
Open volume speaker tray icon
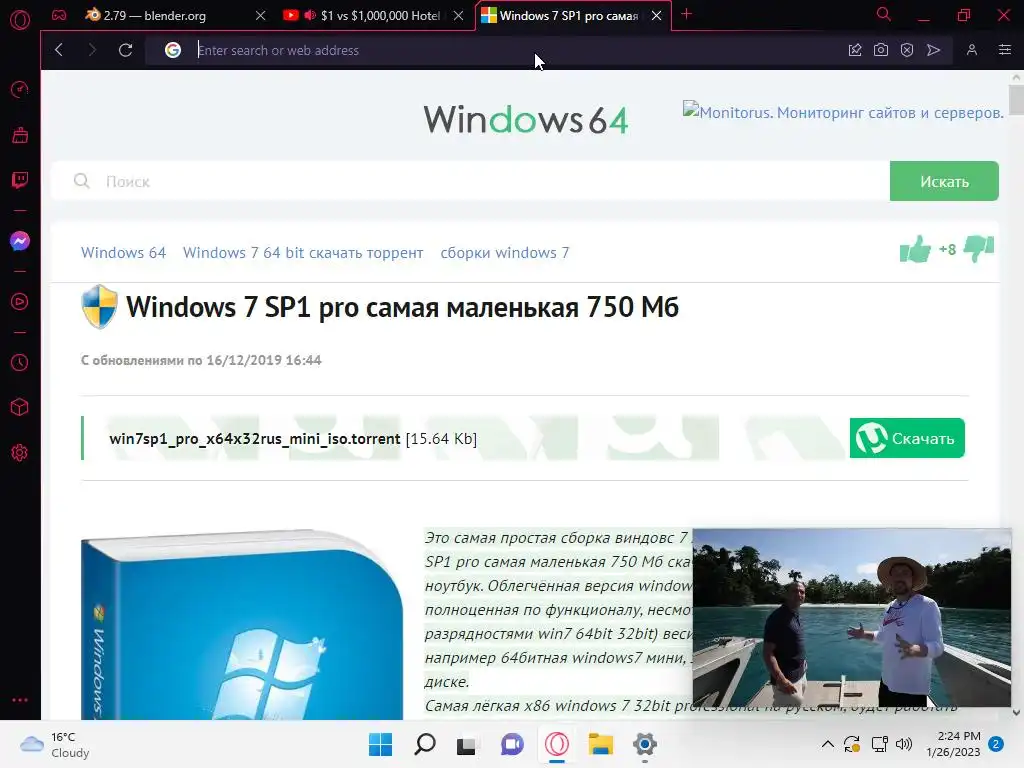click(x=904, y=744)
